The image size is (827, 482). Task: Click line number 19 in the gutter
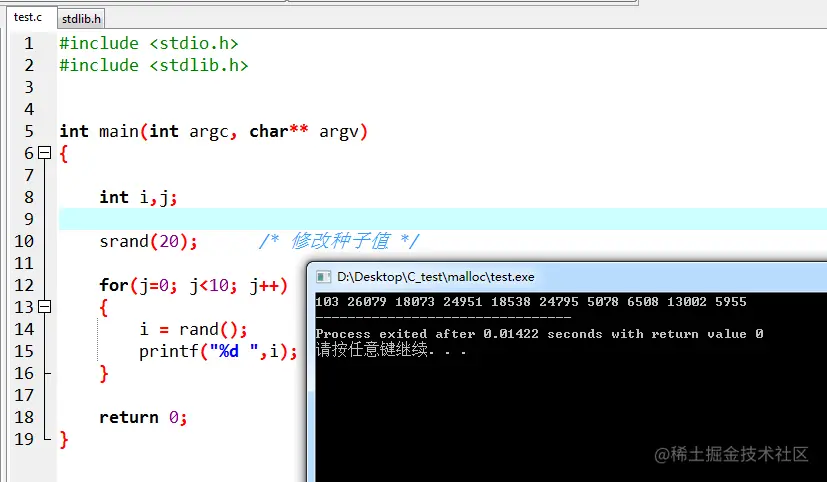pyautogui.click(x=24, y=439)
